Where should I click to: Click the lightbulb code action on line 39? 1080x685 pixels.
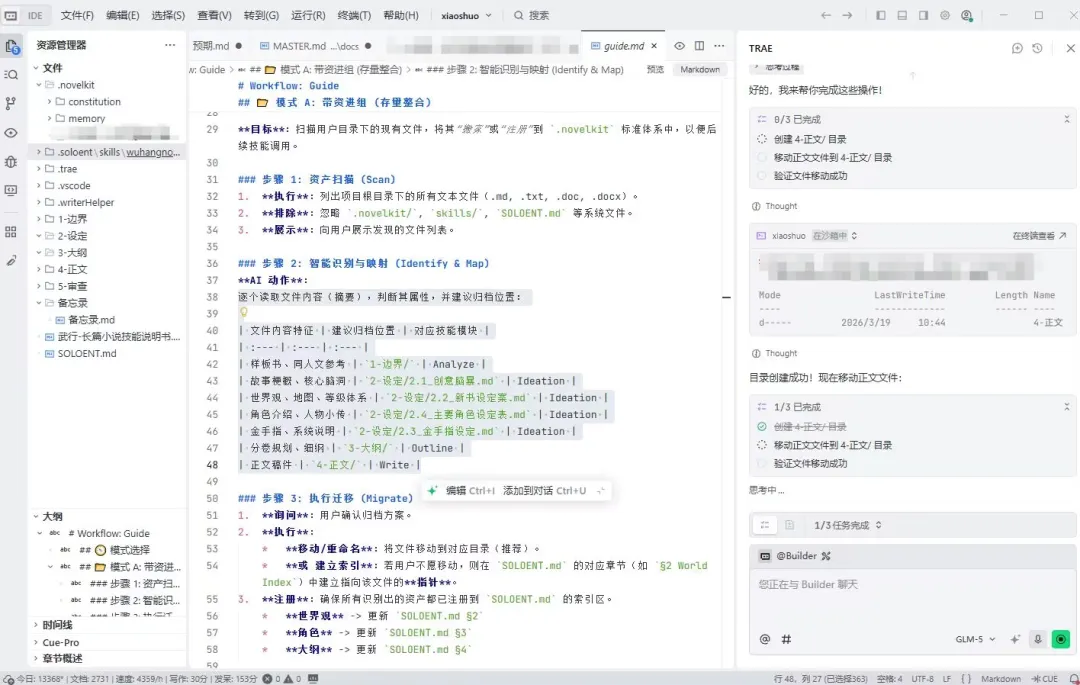[243, 313]
